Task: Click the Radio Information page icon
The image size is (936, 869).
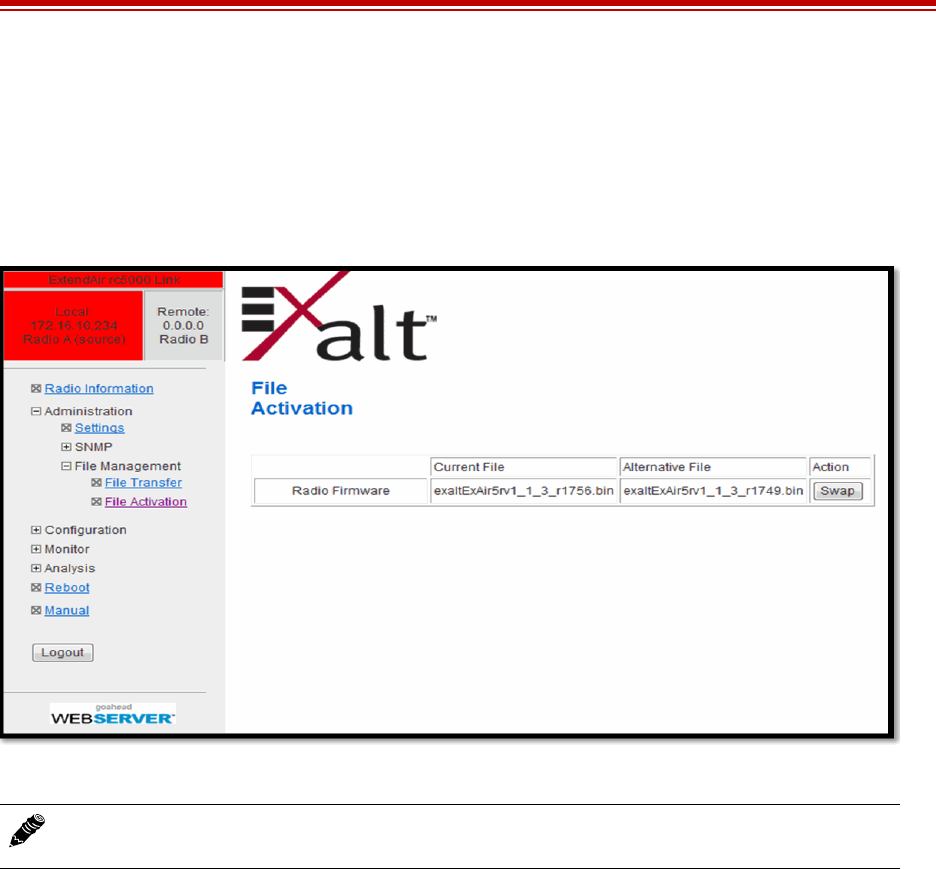Action: 36,389
